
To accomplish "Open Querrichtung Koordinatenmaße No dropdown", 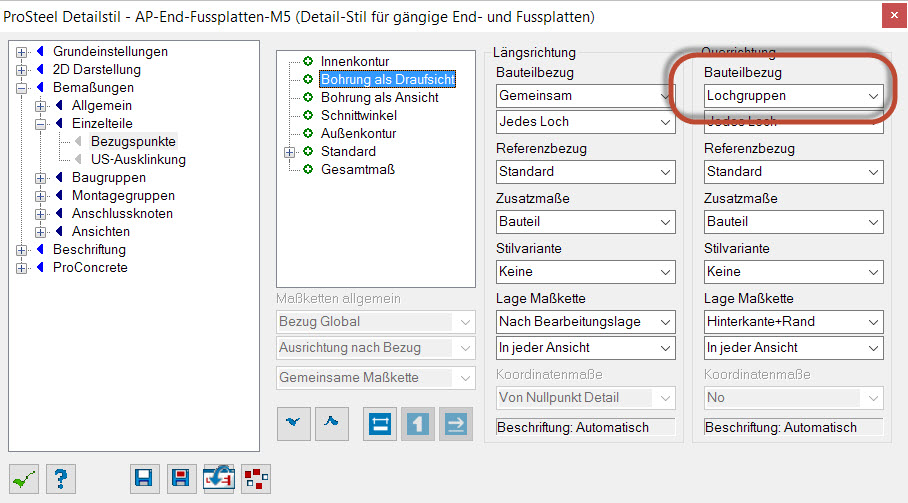I will tap(793, 398).
